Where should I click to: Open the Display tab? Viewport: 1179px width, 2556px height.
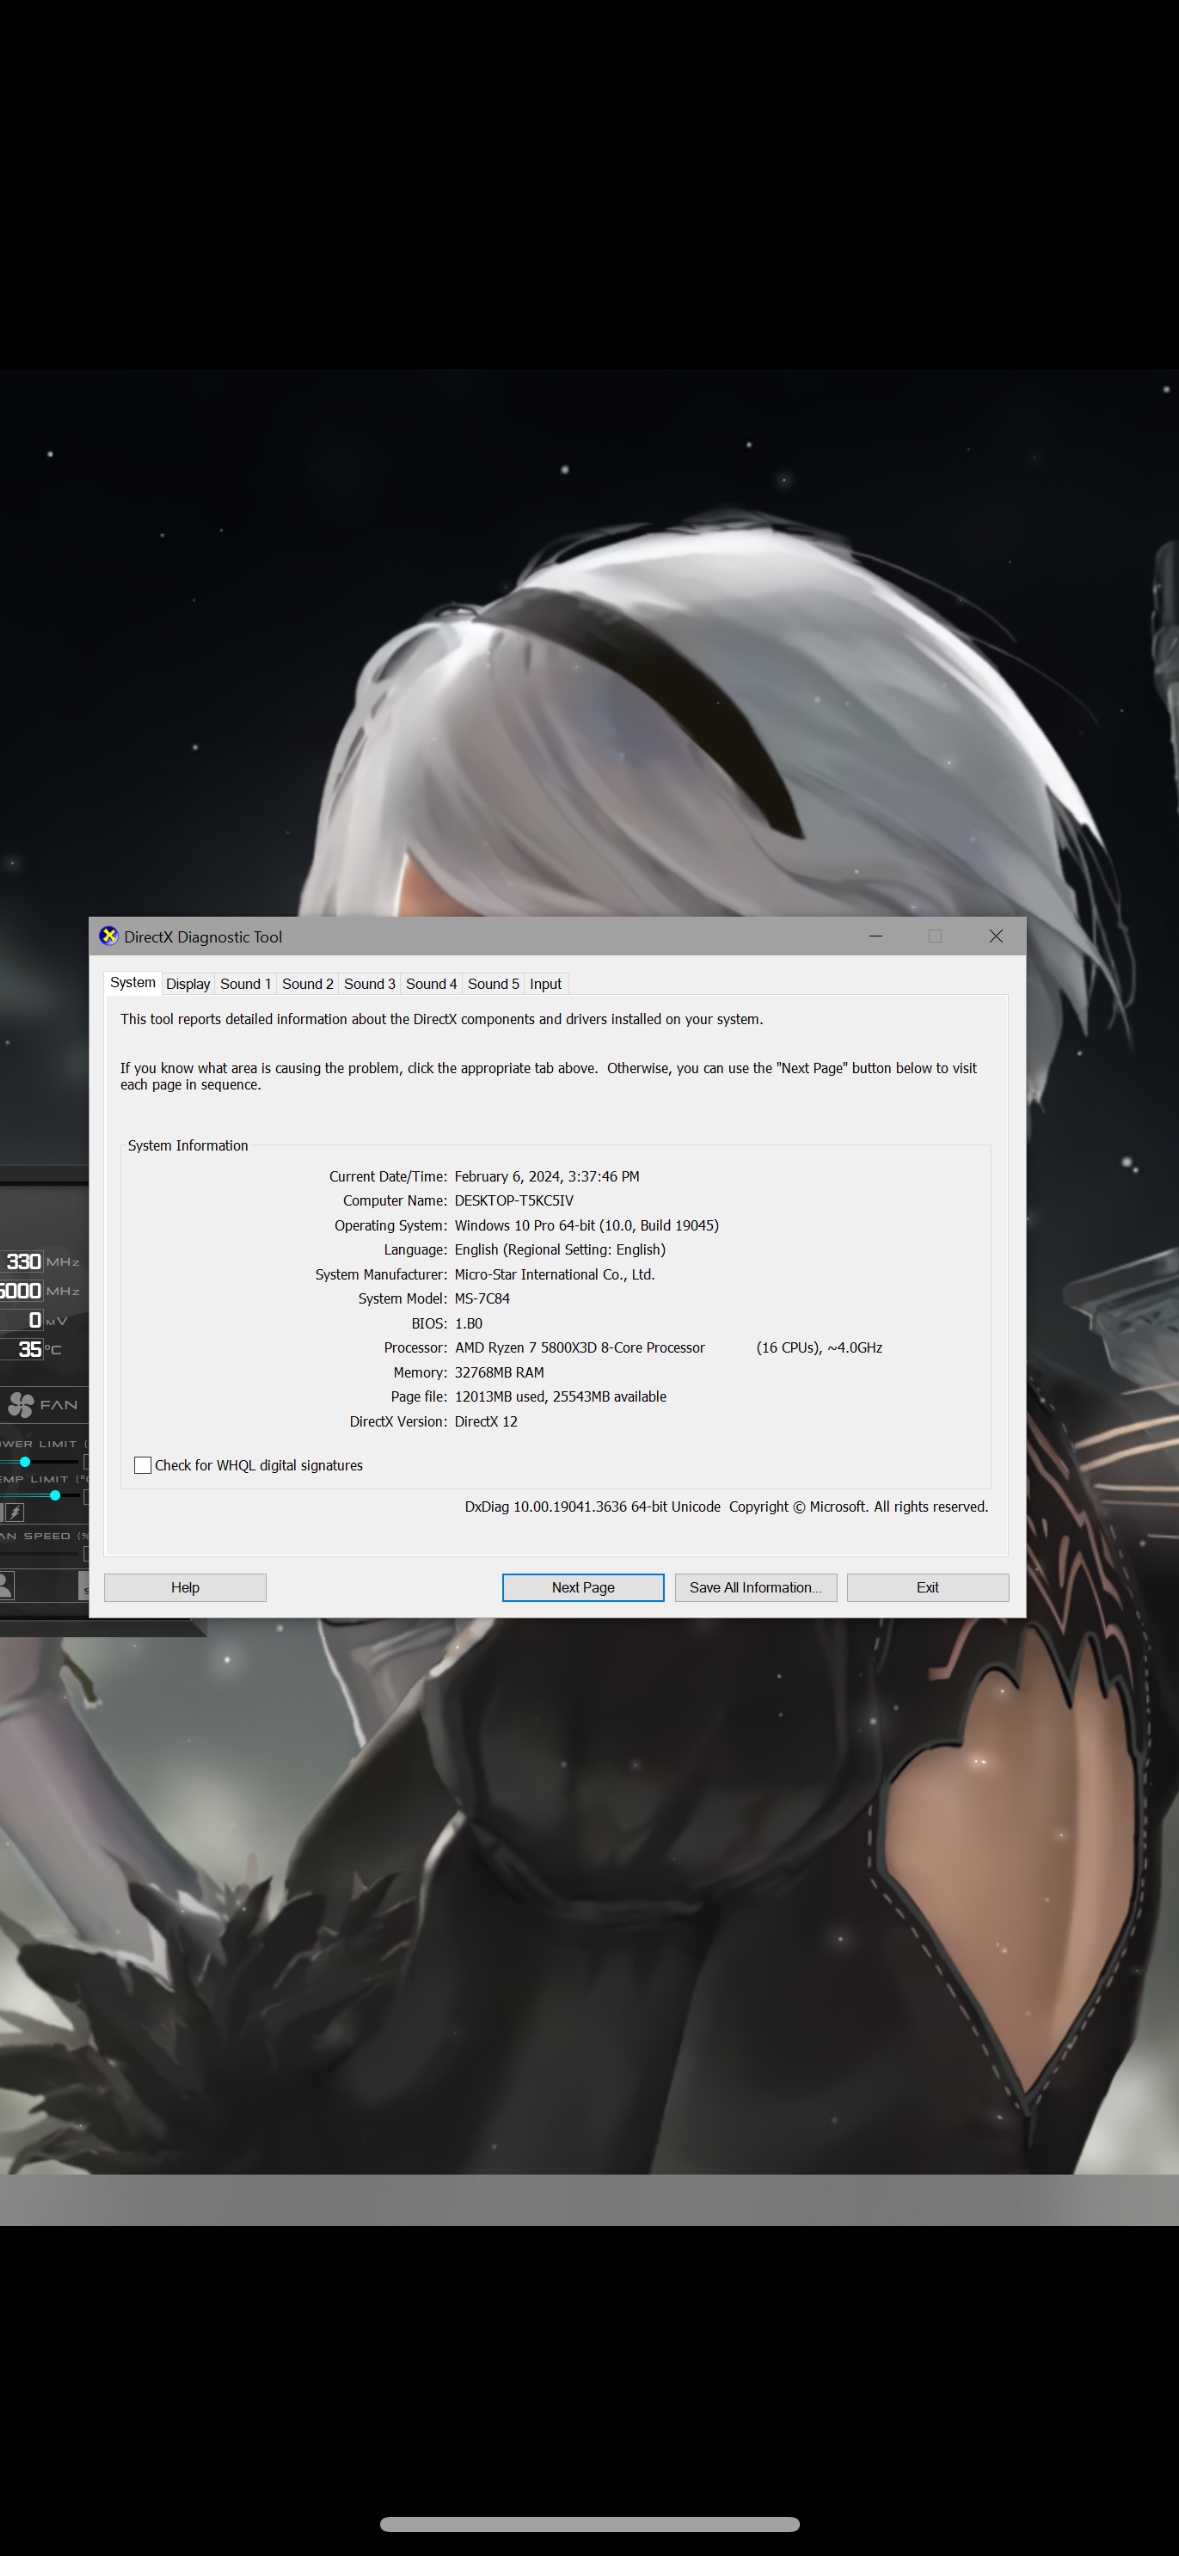(x=188, y=984)
